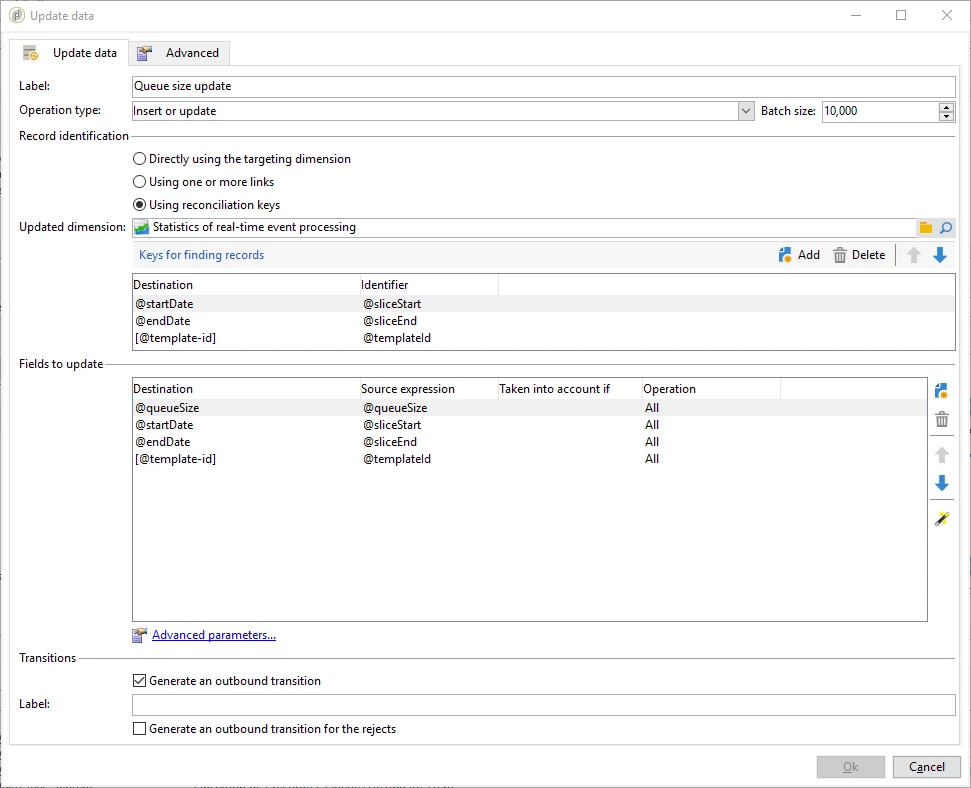Click the @sliceStart identifier in keys

(392, 304)
